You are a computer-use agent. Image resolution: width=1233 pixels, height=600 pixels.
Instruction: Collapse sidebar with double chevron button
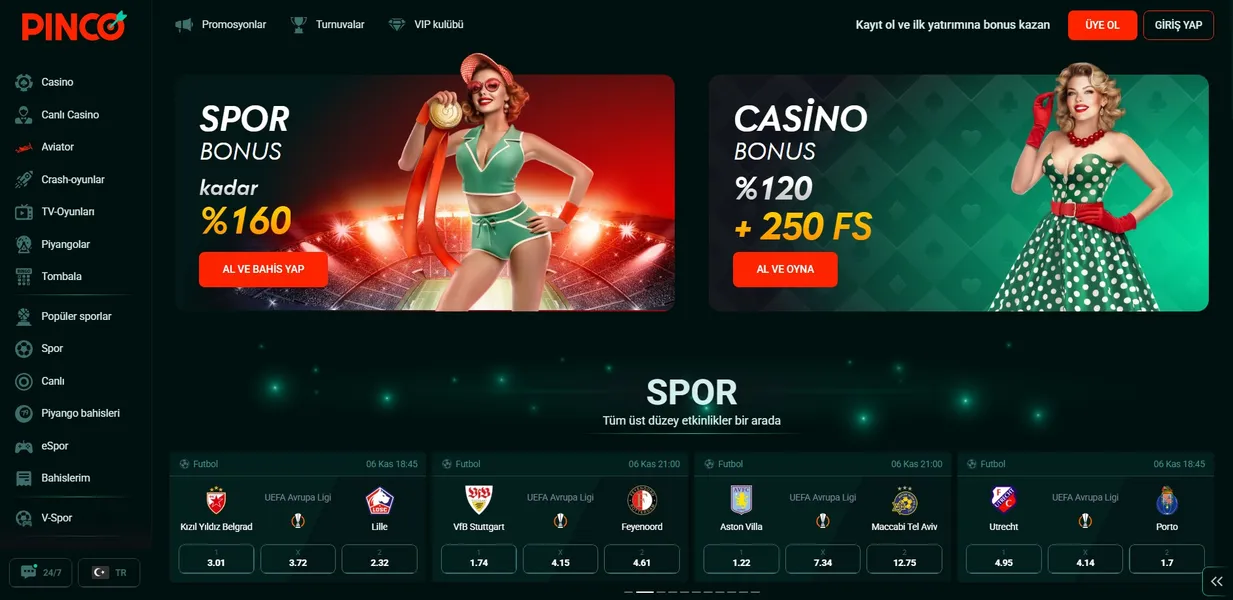point(1216,581)
